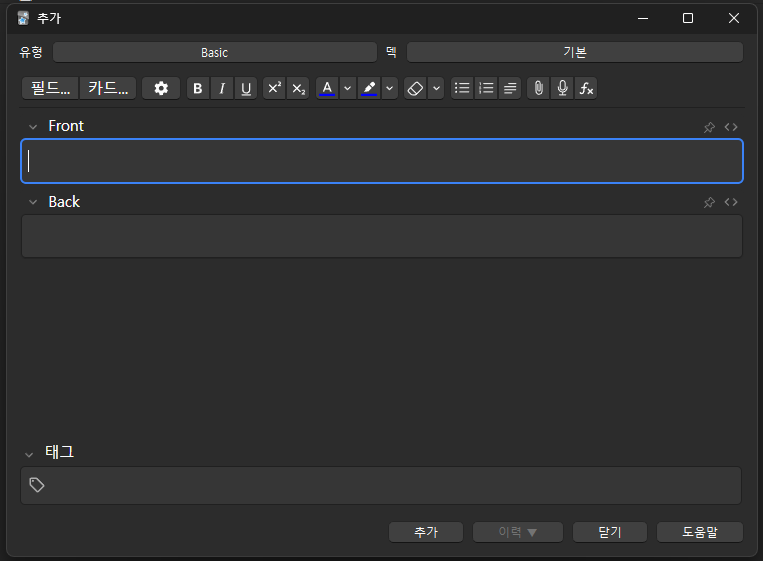This screenshot has height=561, width=763.
Task: Open the gear options menu in toolbar
Action: pyautogui.click(x=161, y=88)
